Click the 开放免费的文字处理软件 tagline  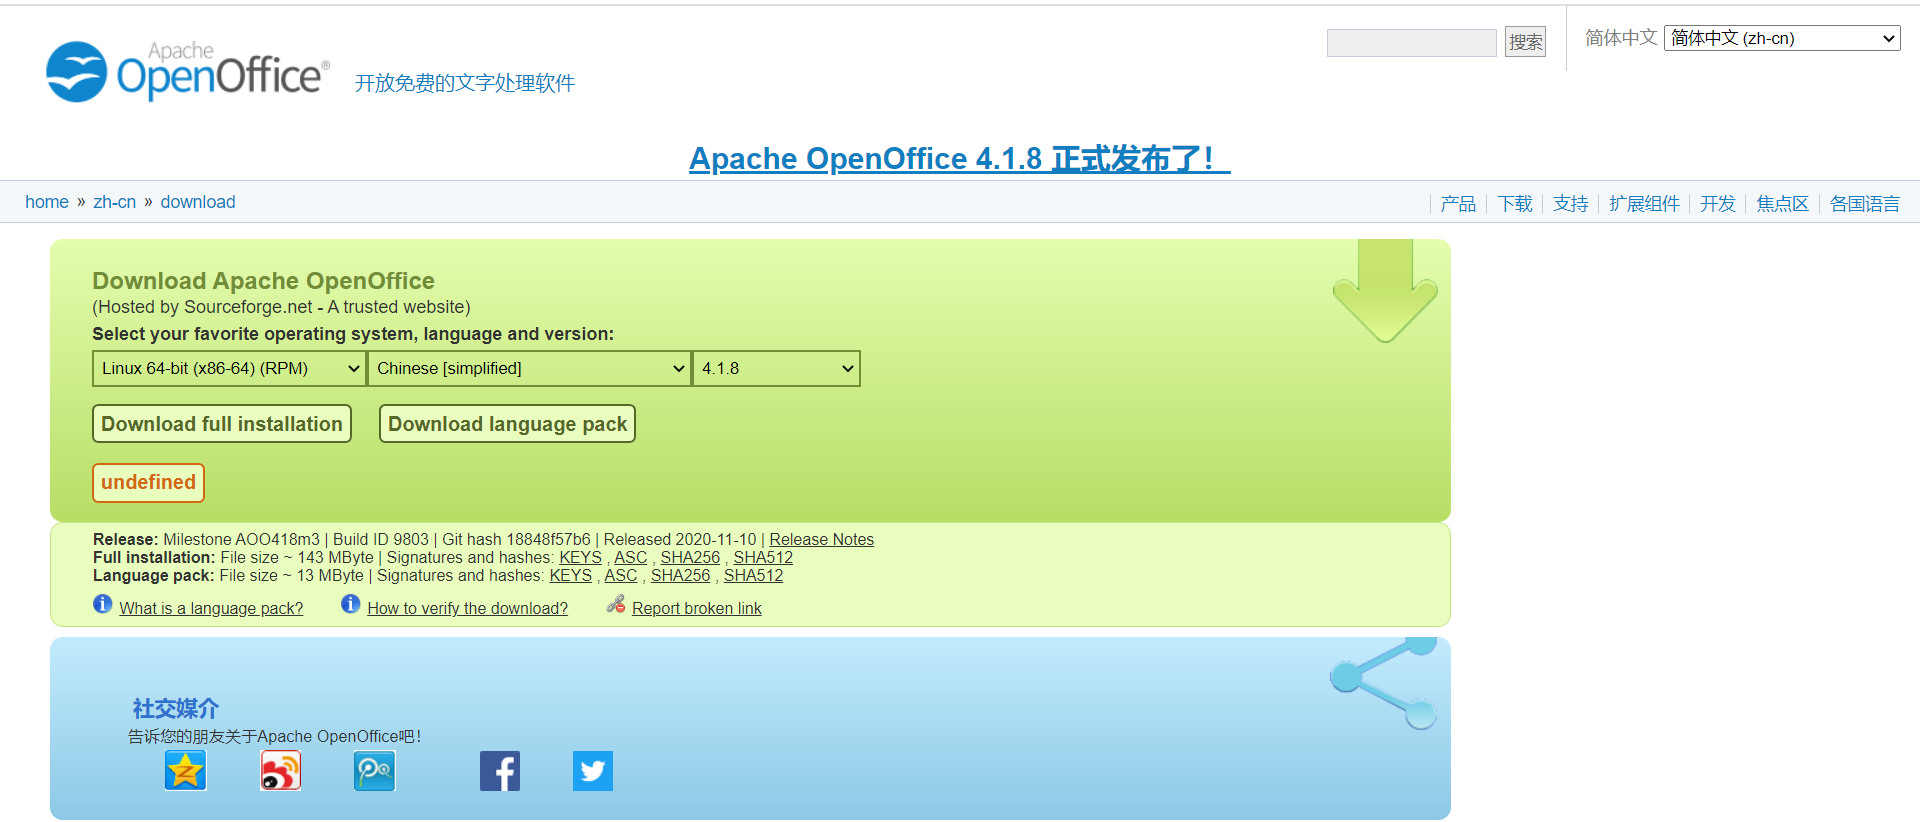465,83
